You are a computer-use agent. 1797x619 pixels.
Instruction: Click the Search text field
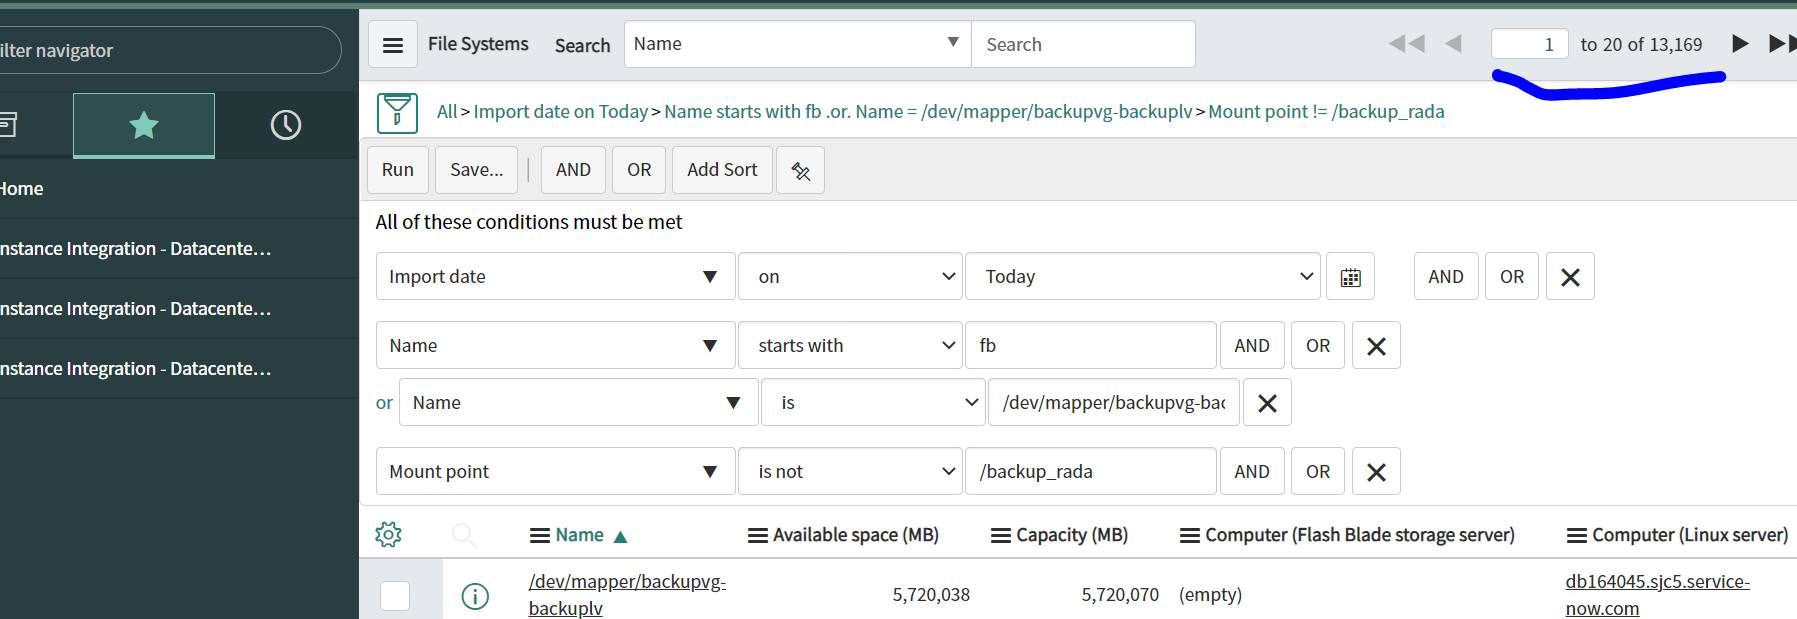point(1082,45)
